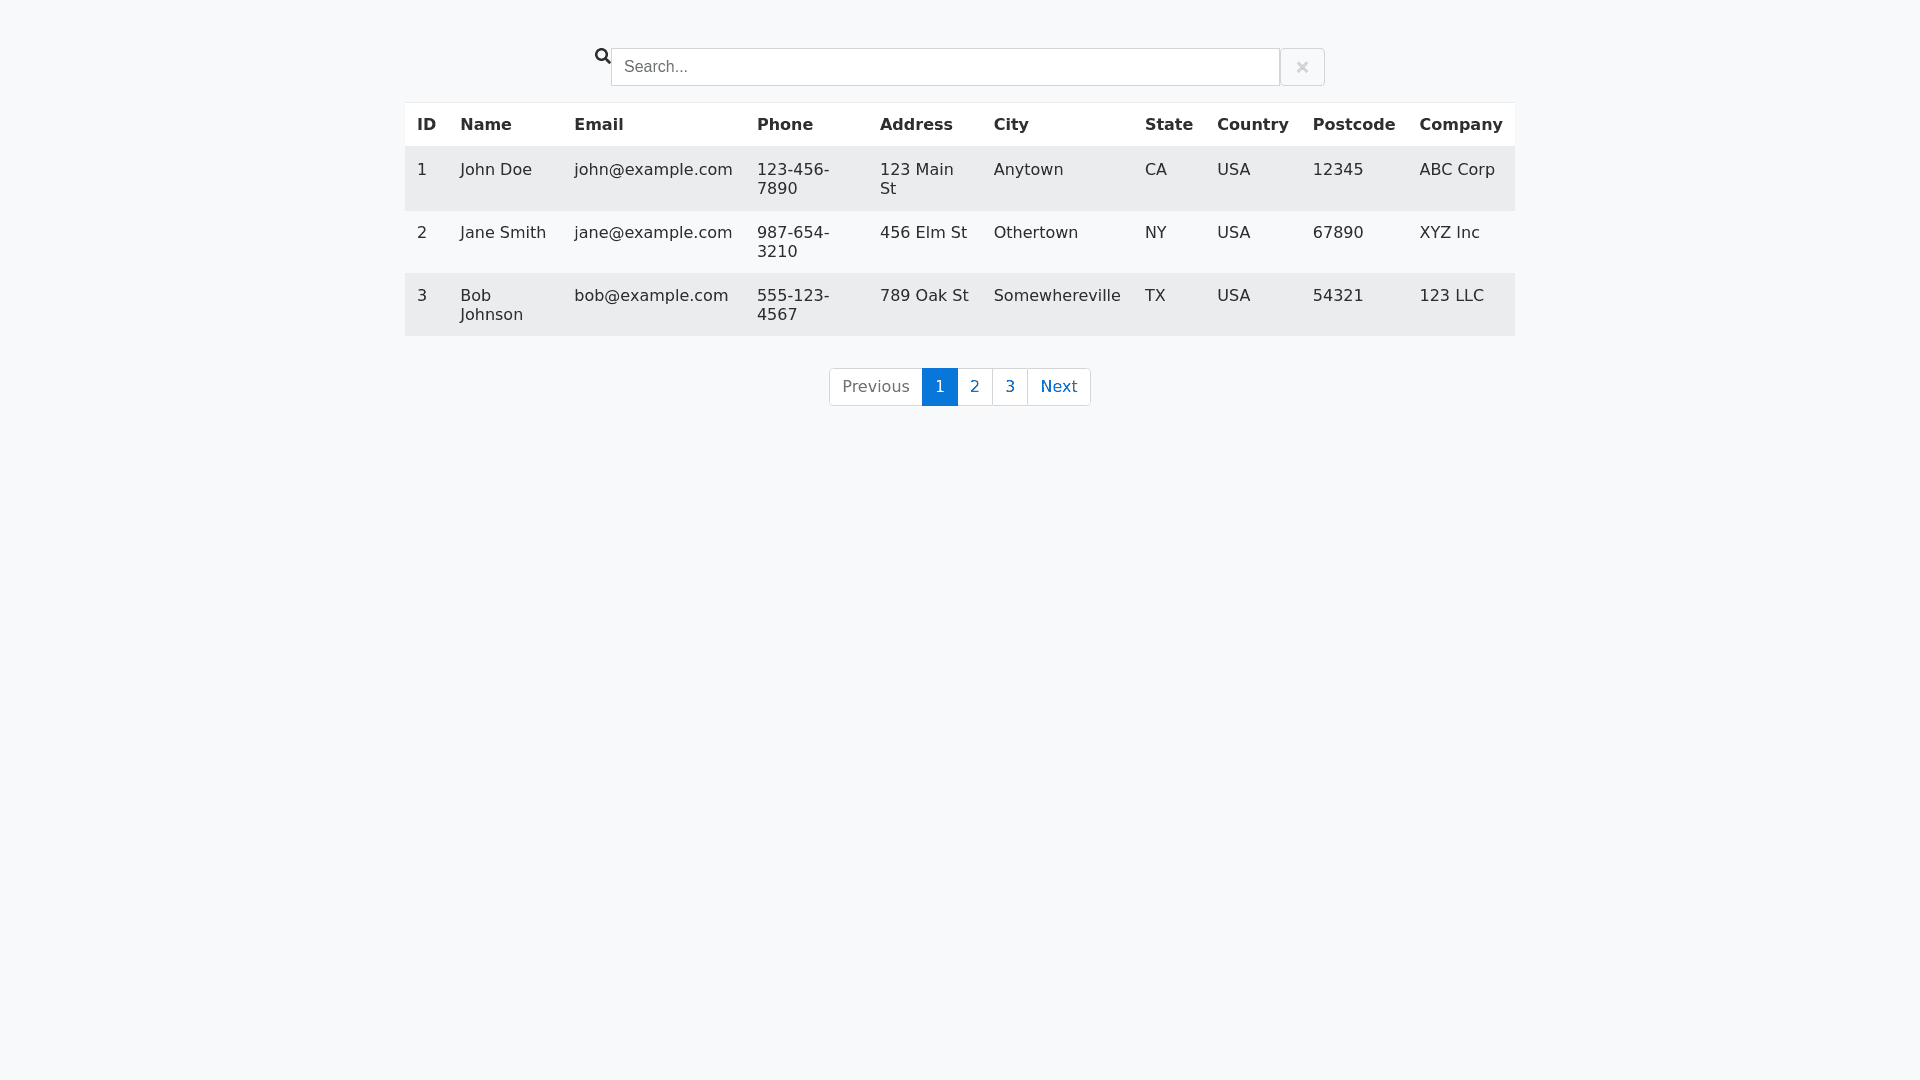This screenshot has height=1080, width=1920.
Task: Click the Bob Johnson name cell
Action: coord(490,305)
